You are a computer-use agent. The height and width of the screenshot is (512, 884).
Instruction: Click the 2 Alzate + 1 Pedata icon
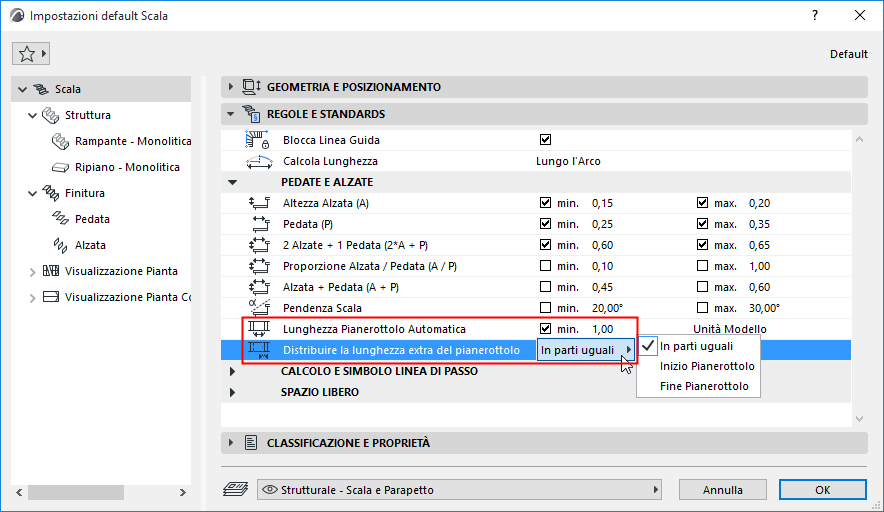pos(259,245)
